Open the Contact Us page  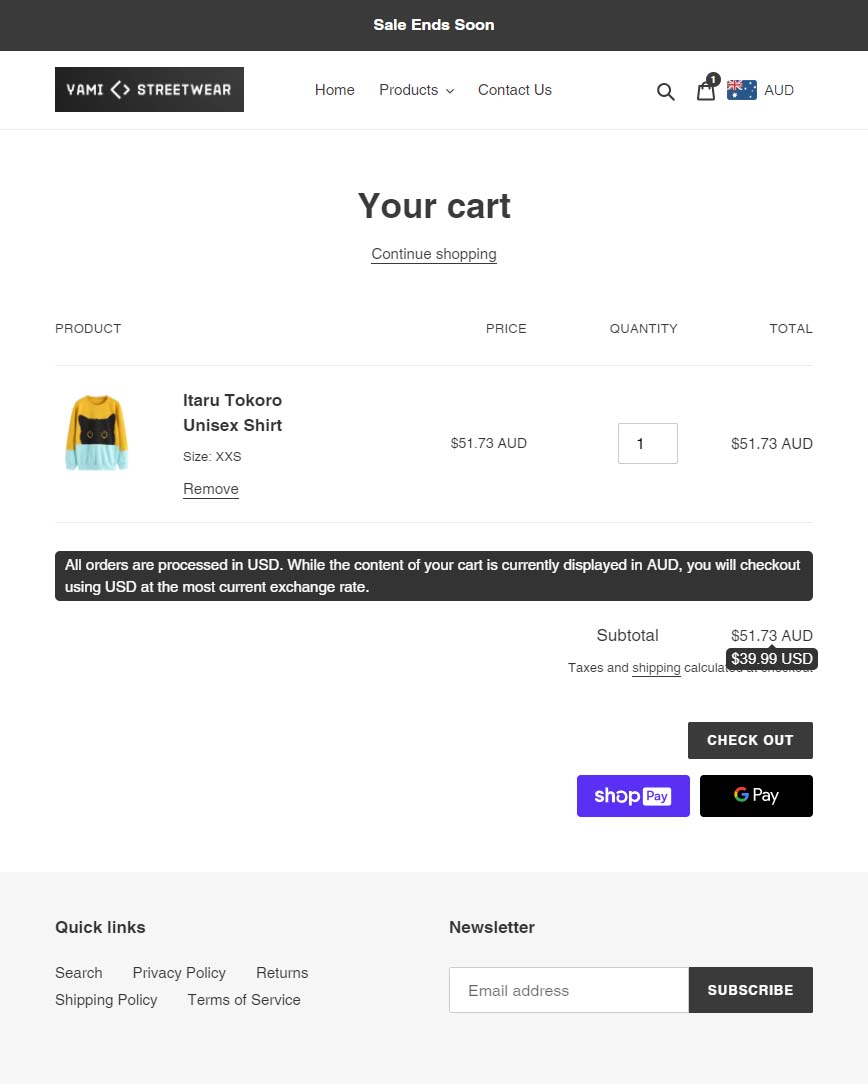pyautogui.click(x=515, y=90)
